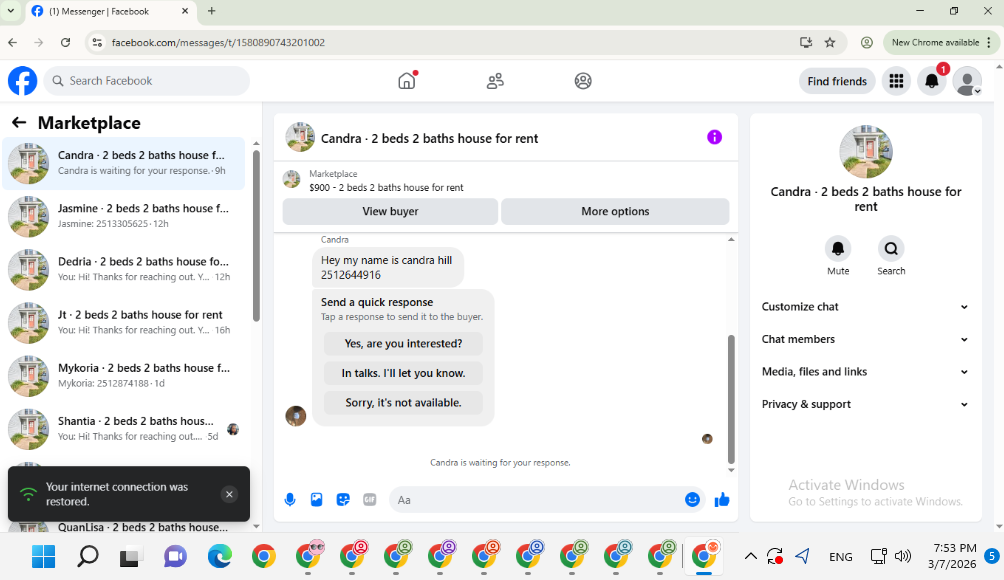
Task: Open the Dedria conversation
Action: 124,270
